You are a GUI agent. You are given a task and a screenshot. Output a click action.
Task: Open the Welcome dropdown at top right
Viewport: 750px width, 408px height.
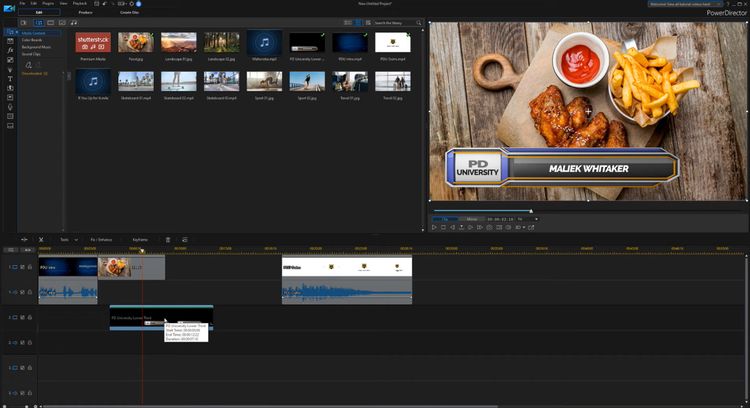coord(685,4)
